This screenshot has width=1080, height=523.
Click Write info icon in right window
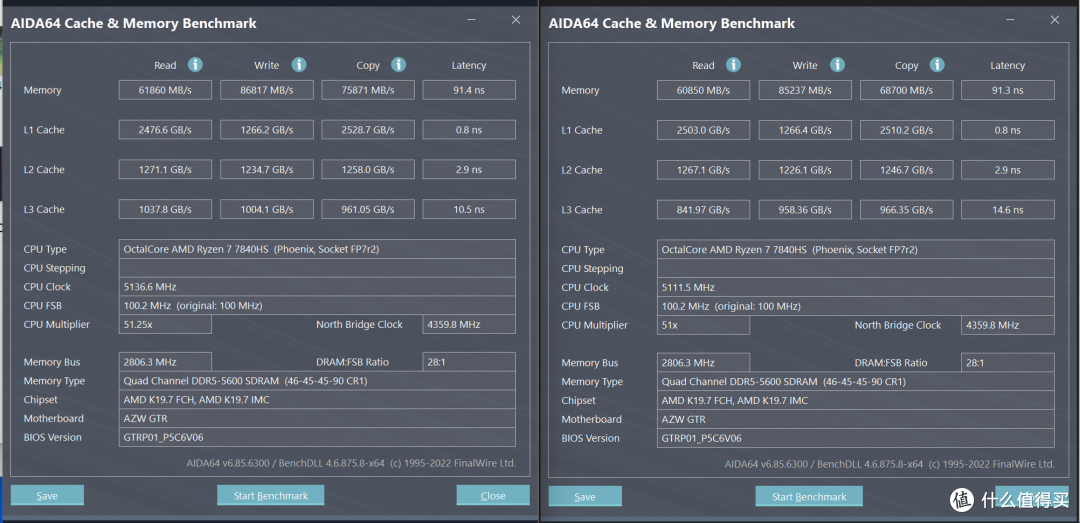click(837, 65)
